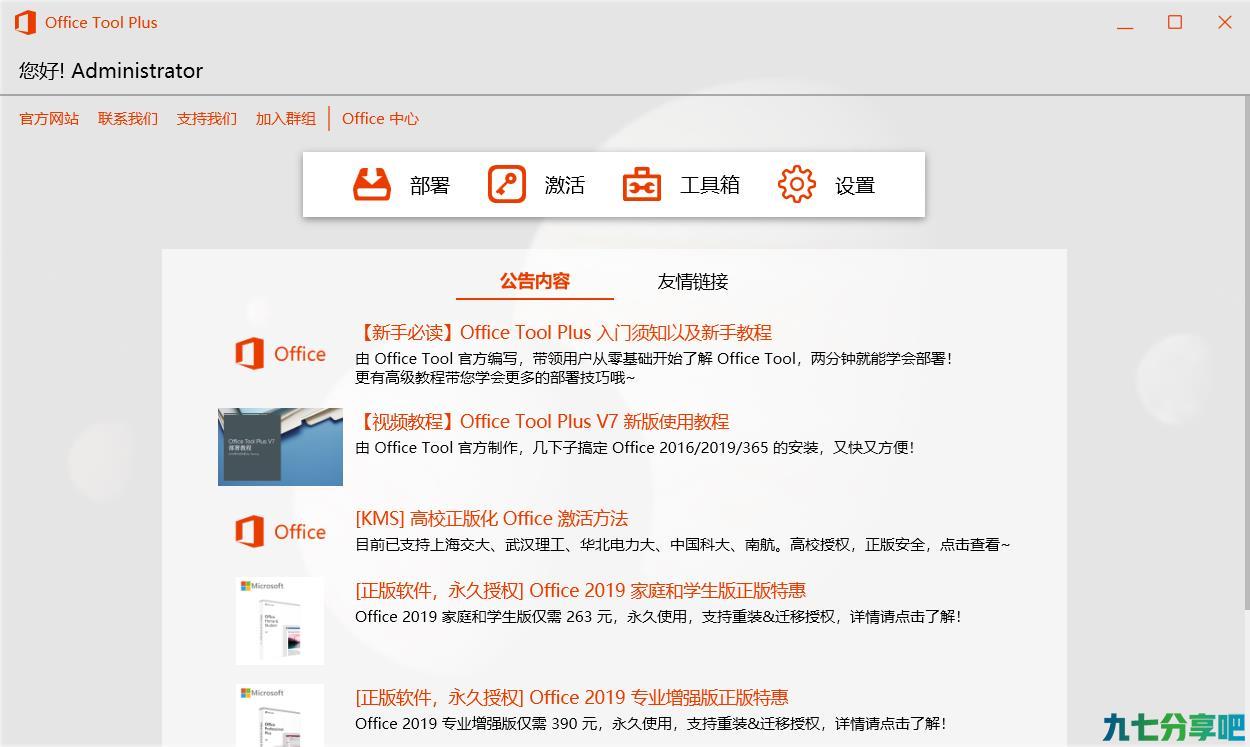Screen dimensions: 1250x747
Task: Maximize the Office Tool Plus window
Action: click(x=1175, y=22)
